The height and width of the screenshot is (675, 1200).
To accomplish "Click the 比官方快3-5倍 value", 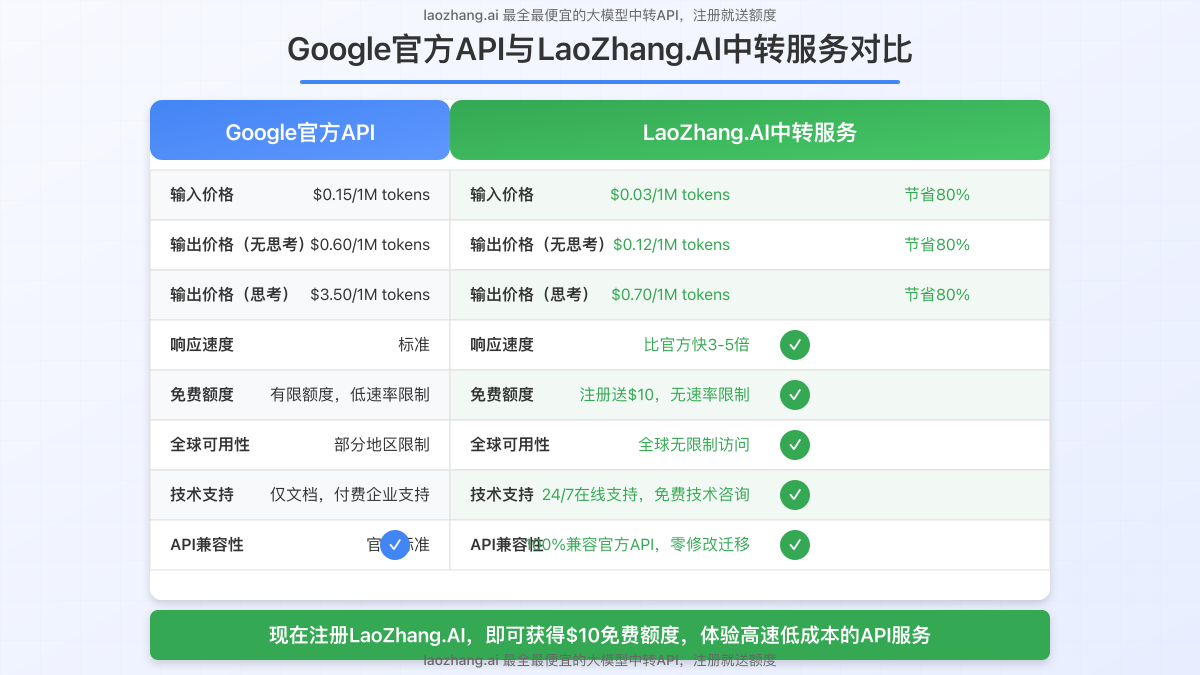I will (697, 345).
